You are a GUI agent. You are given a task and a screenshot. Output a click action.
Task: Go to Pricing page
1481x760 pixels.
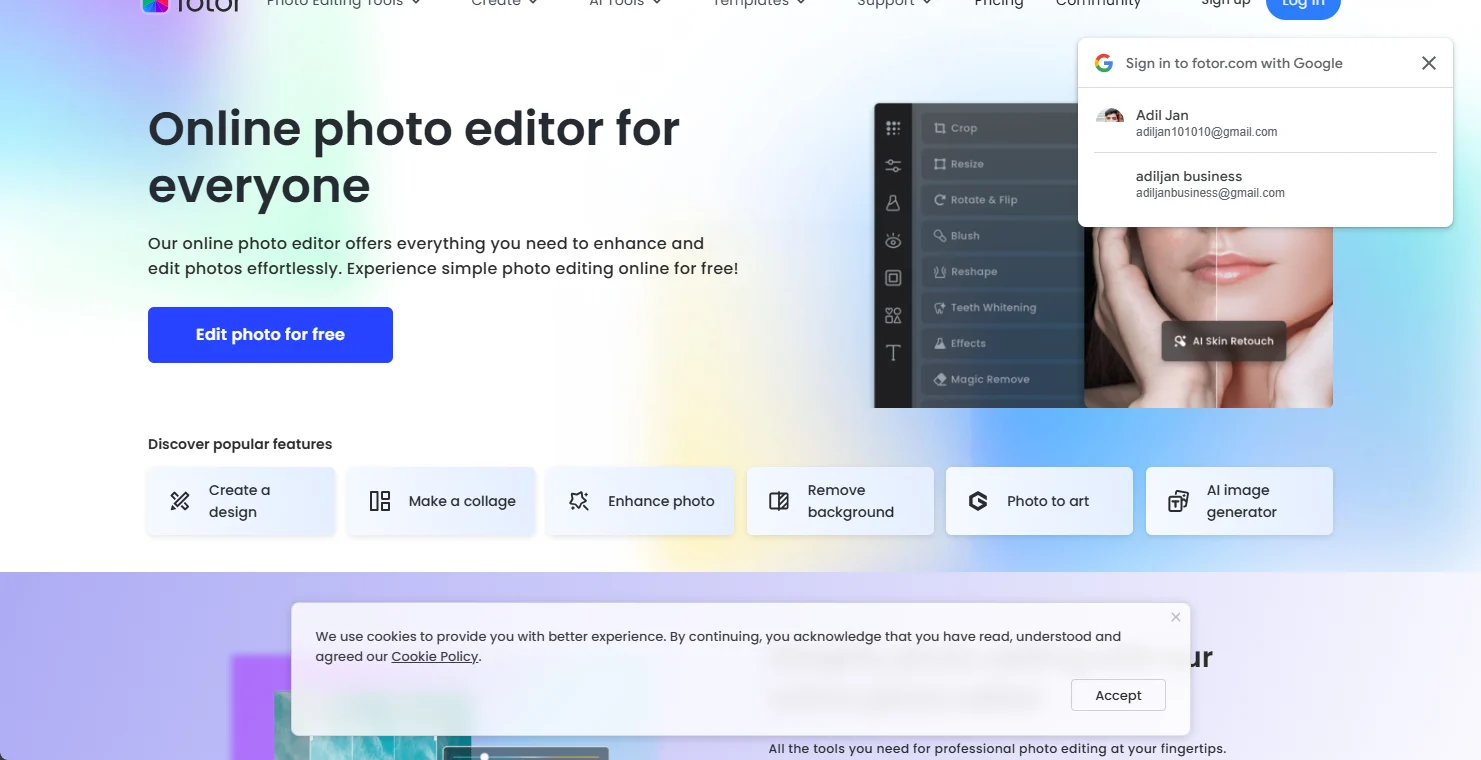[999, 4]
